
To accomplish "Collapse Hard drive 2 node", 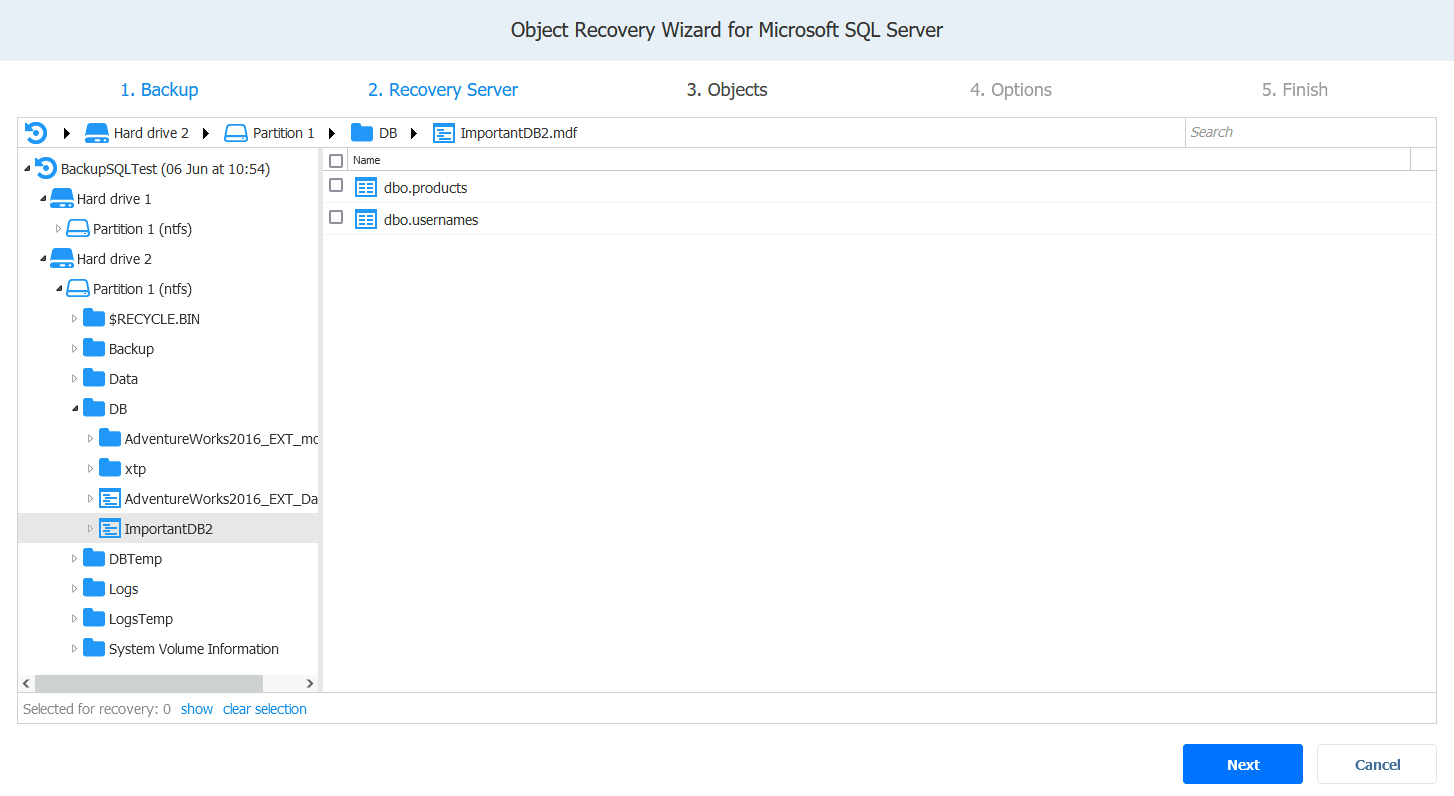I will click(x=43, y=259).
